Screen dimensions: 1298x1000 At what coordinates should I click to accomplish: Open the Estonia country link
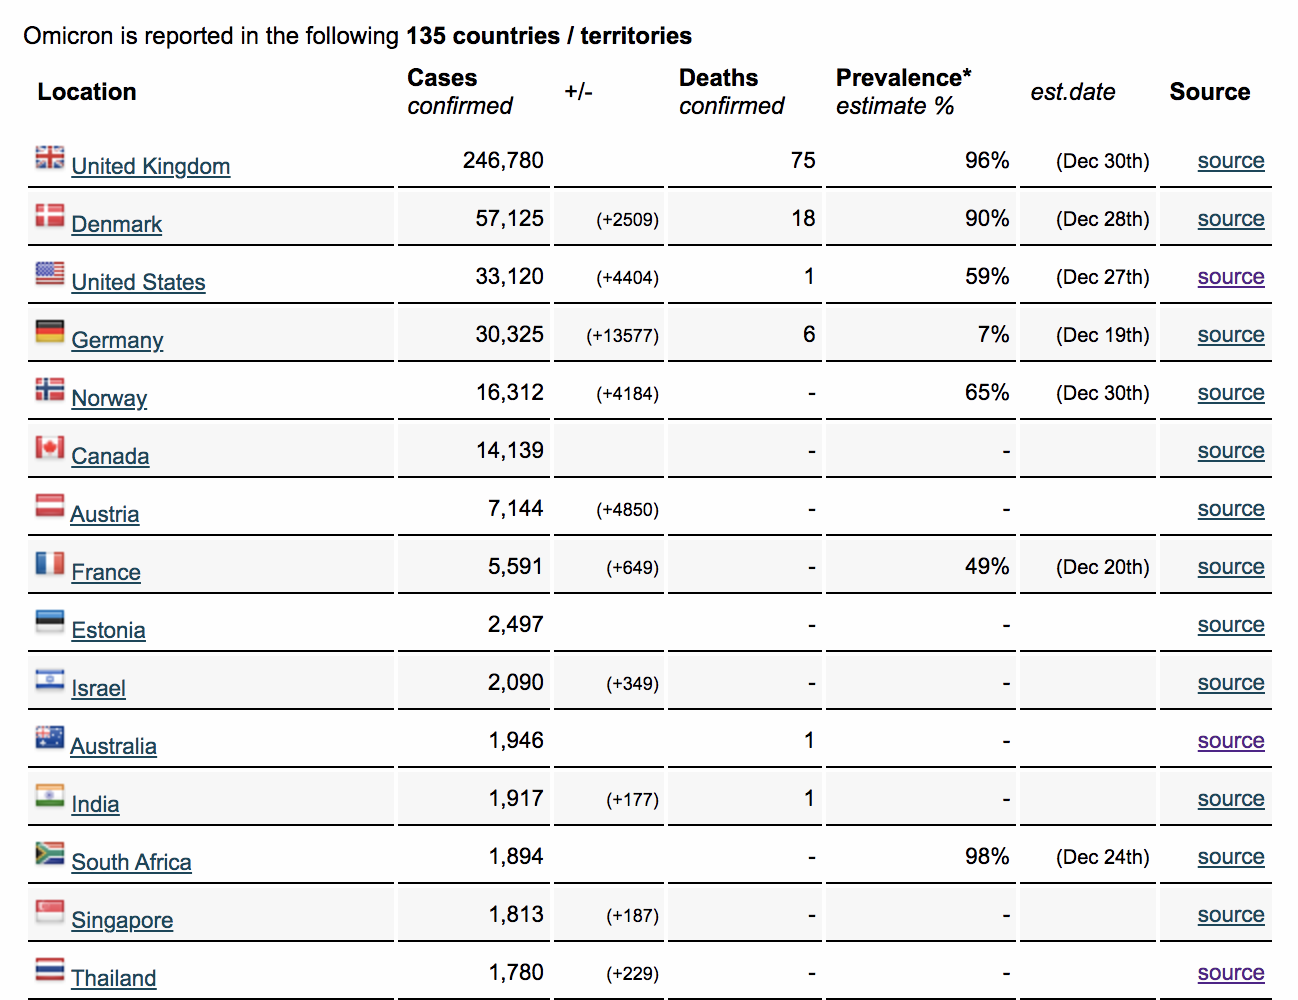coord(108,630)
